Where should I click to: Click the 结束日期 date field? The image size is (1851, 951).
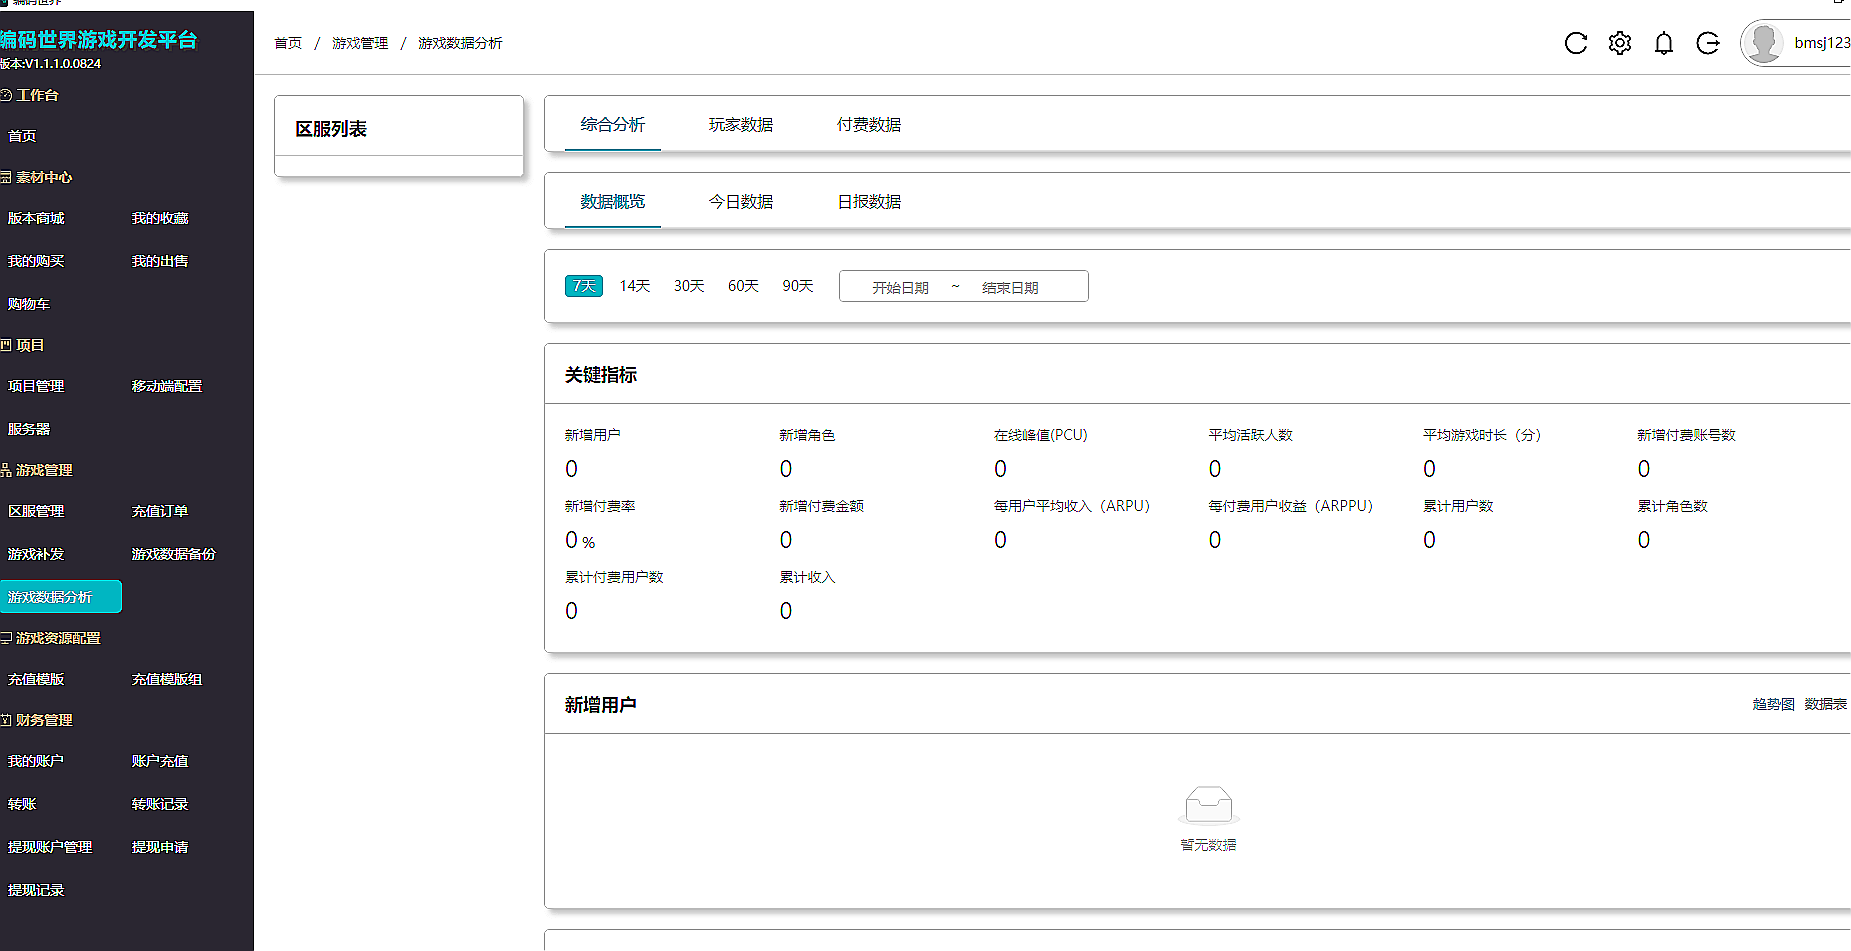point(1009,287)
